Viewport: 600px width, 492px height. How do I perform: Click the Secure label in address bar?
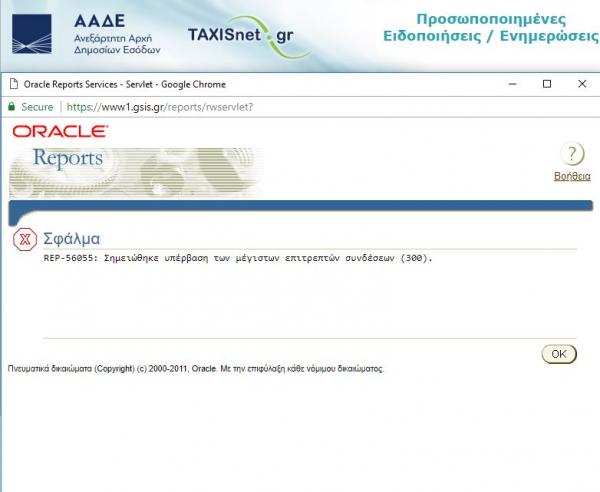[x=37, y=107]
